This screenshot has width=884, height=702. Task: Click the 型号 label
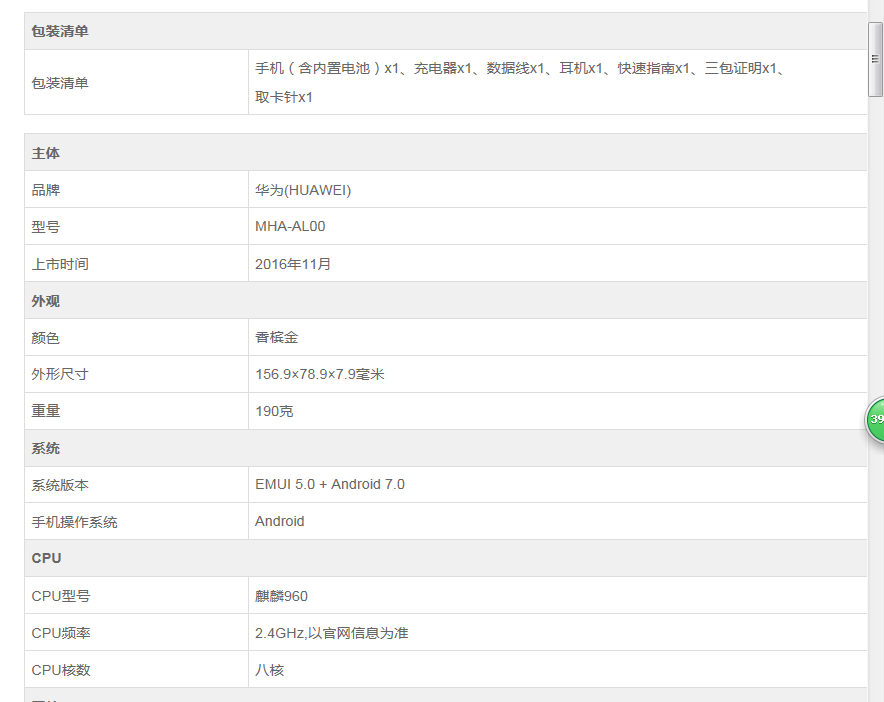point(46,227)
